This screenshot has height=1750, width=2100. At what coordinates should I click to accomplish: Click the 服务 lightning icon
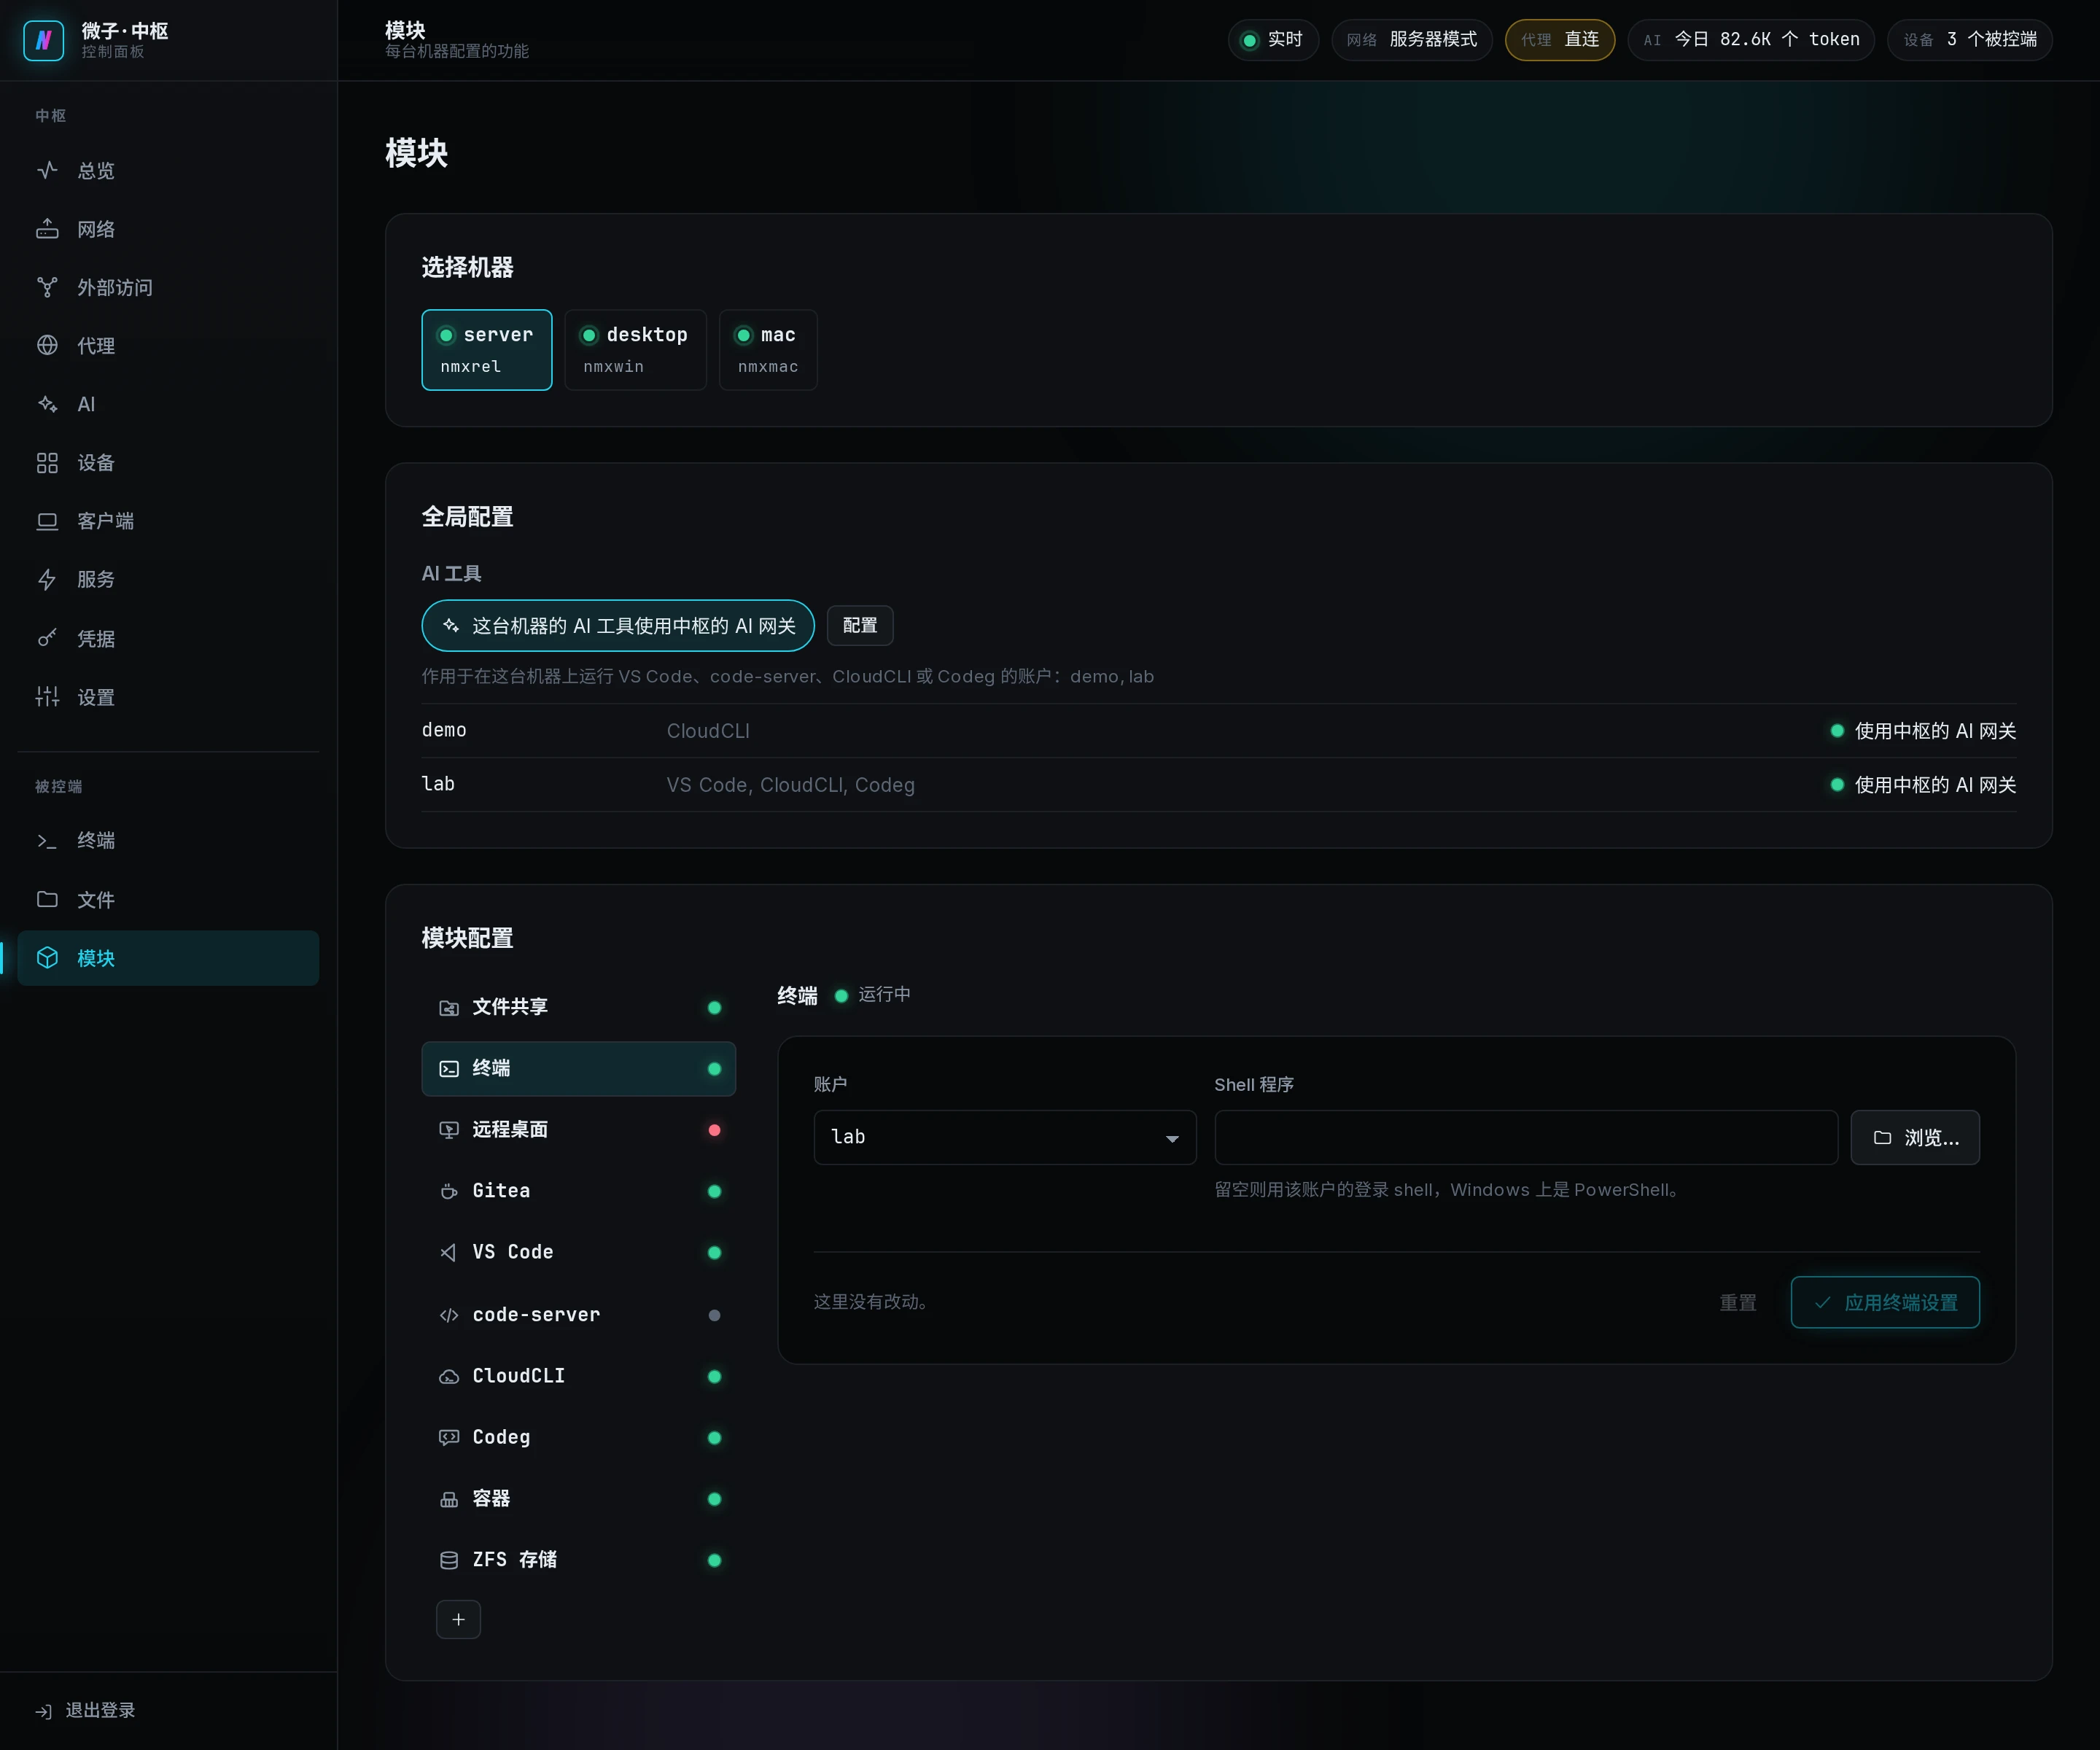pyautogui.click(x=47, y=580)
